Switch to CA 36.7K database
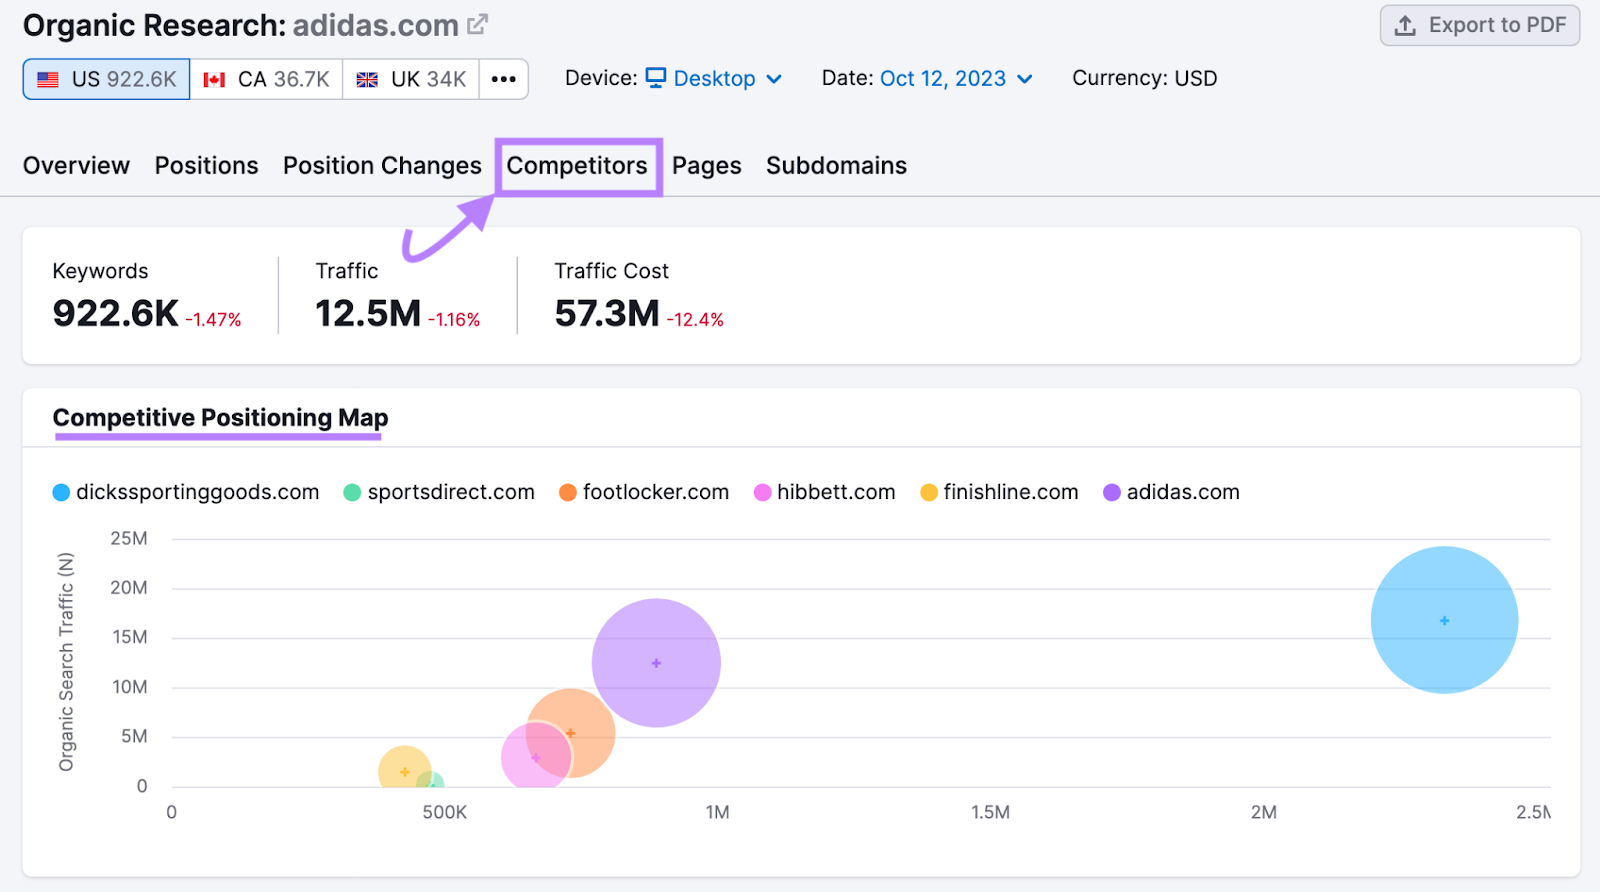The width and height of the screenshot is (1600, 892). coord(266,79)
